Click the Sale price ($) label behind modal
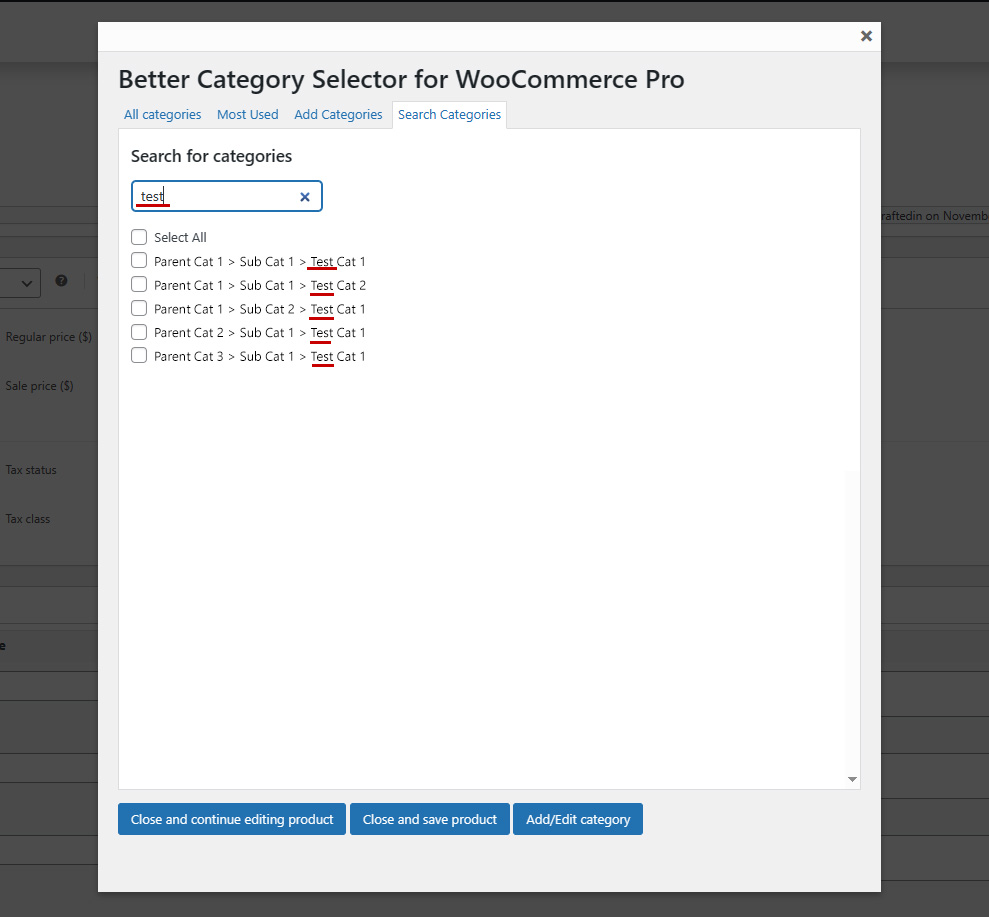The width and height of the screenshot is (989, 917). 39,386
